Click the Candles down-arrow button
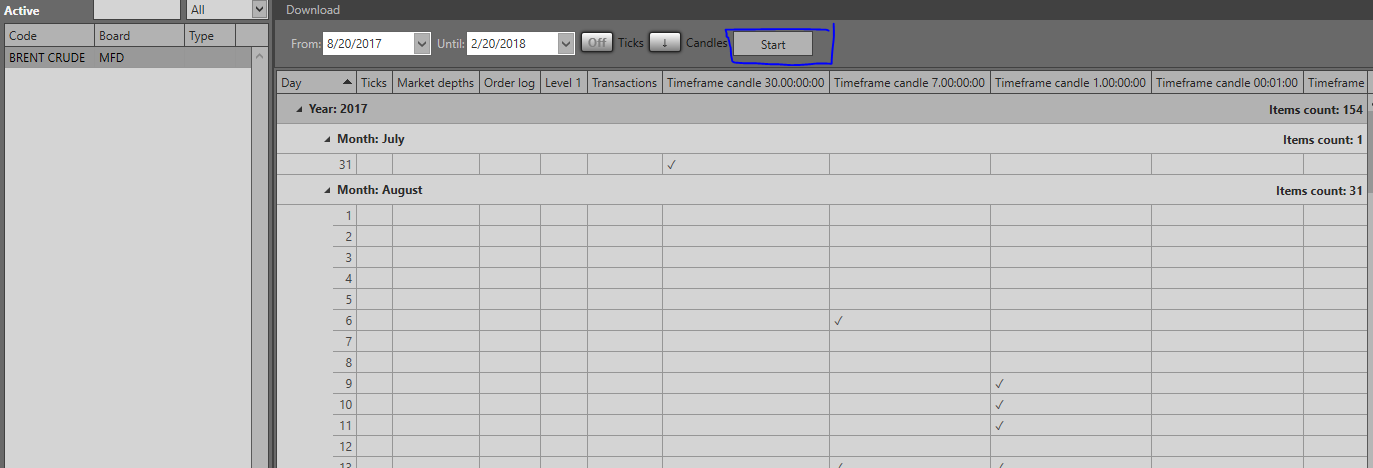The width and height of the screenshot is (1373, 468). tap(665, 43)
